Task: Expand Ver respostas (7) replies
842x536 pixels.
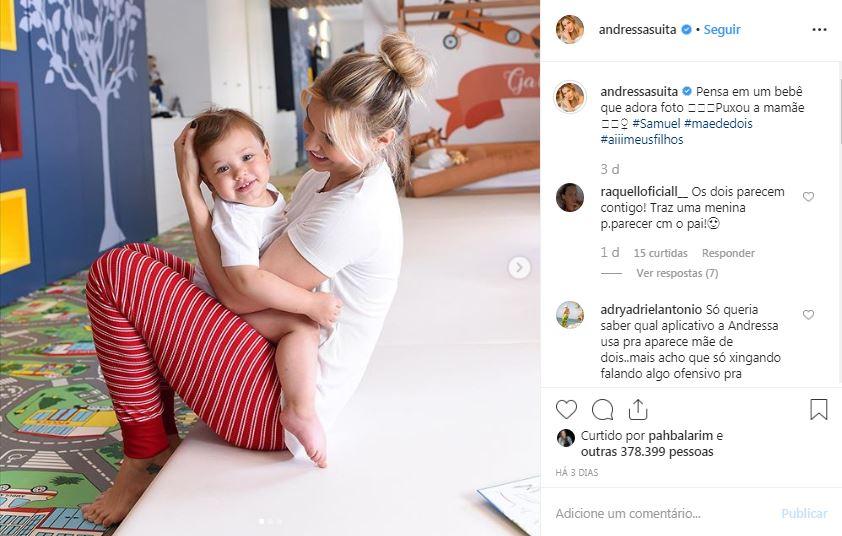Action: (677, 273)
